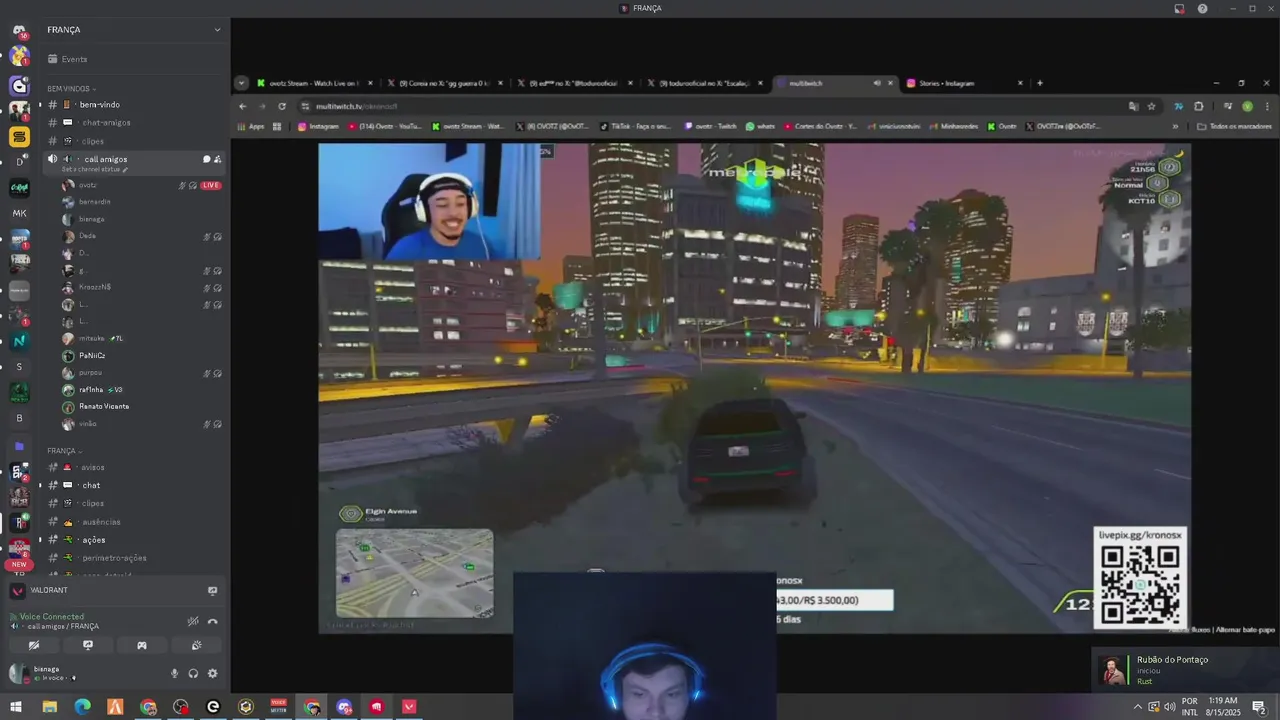1280x720 pixels.
Task: Open Discord user settings gear
Action: point(212,674)
